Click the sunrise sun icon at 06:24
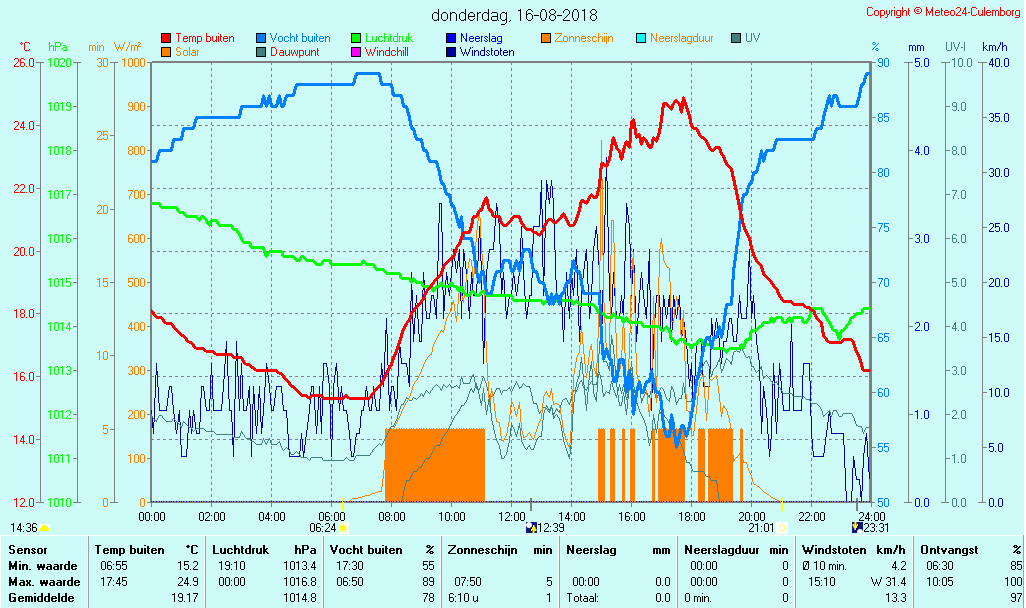The height and width of the screenshot is (608, 1026). [x=343, y=527]
